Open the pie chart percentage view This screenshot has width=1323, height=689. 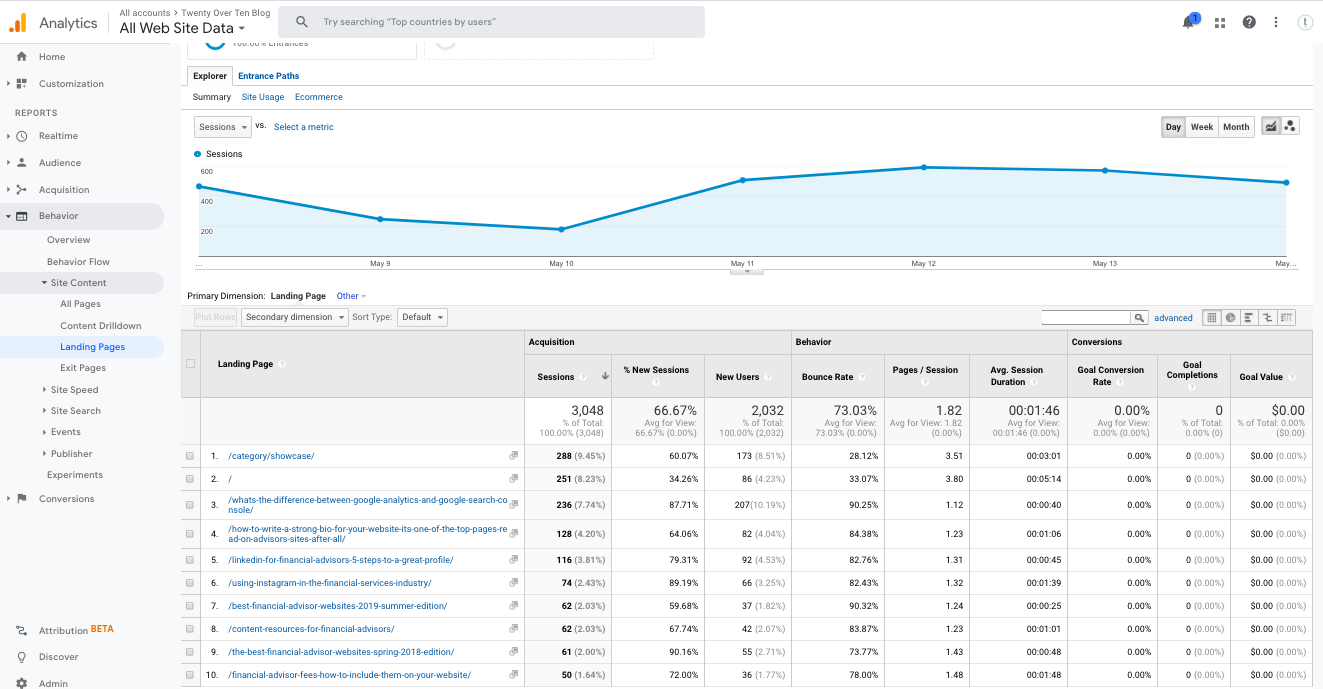[1230, 317]
